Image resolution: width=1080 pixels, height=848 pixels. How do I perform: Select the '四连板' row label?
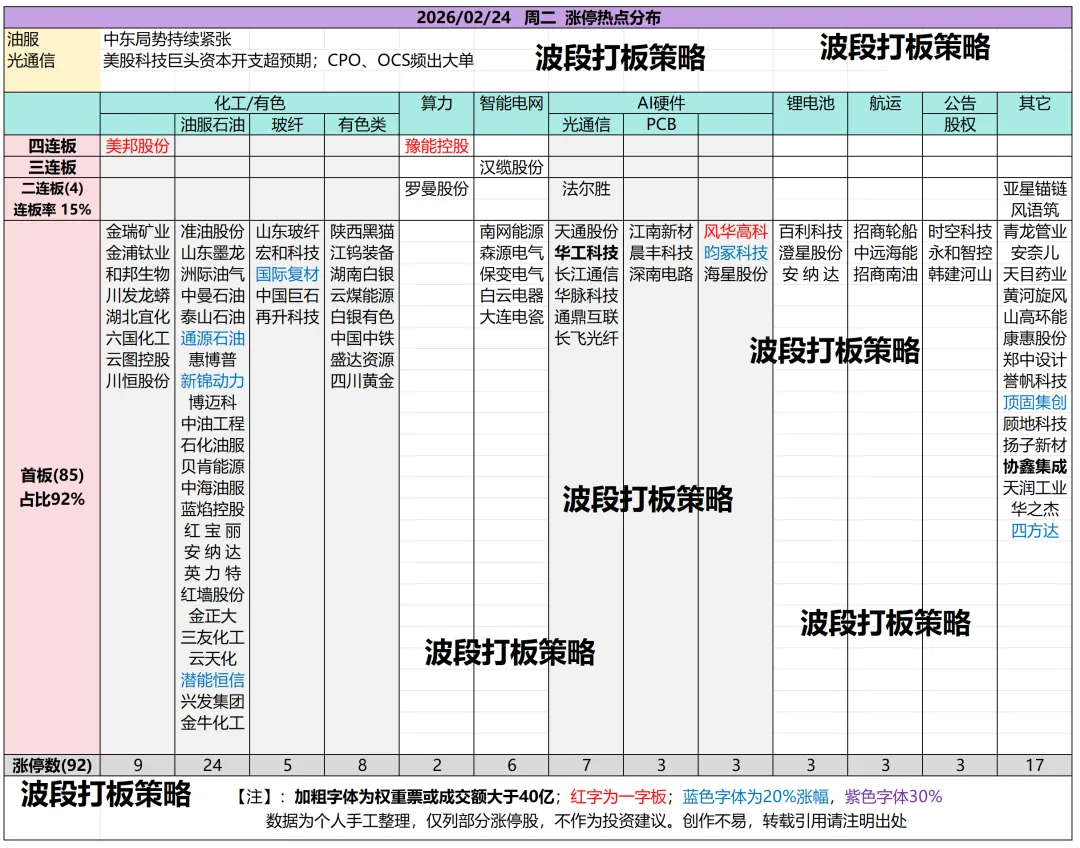pyautogui.click(x=52, y=146)
